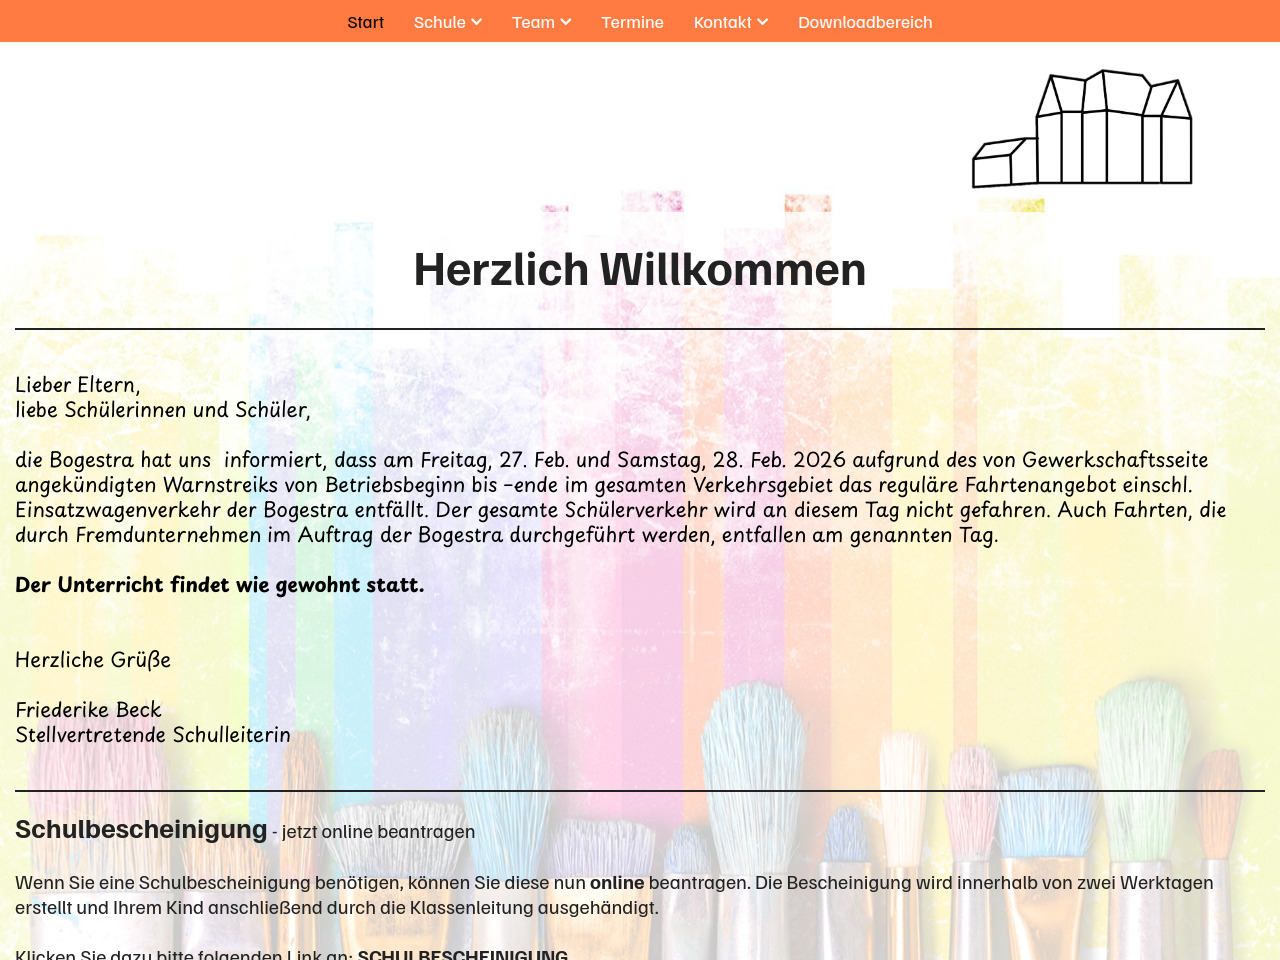The height and width of the screenshot is (960, 1280).
Task: Expand the Schule dropdown chevron
Action: click(477, 22)
